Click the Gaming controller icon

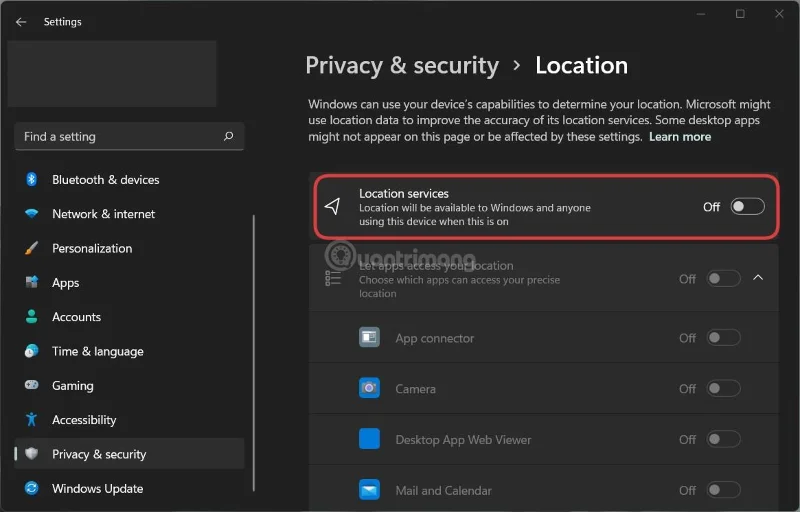[x=31, y=385]
